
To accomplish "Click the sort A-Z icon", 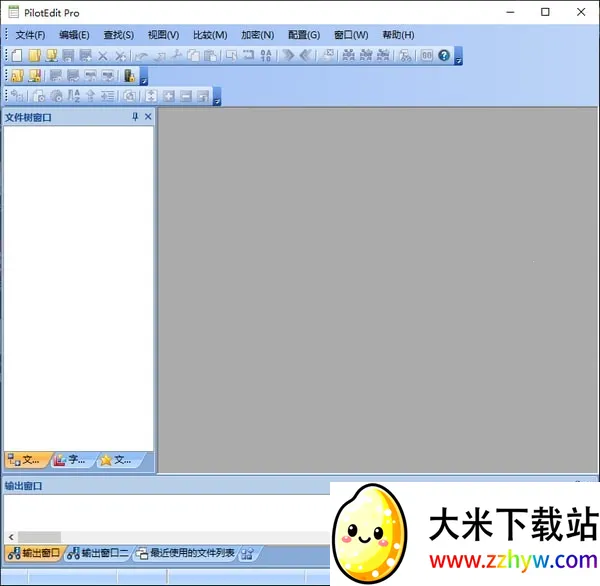I will coord(73,96).
